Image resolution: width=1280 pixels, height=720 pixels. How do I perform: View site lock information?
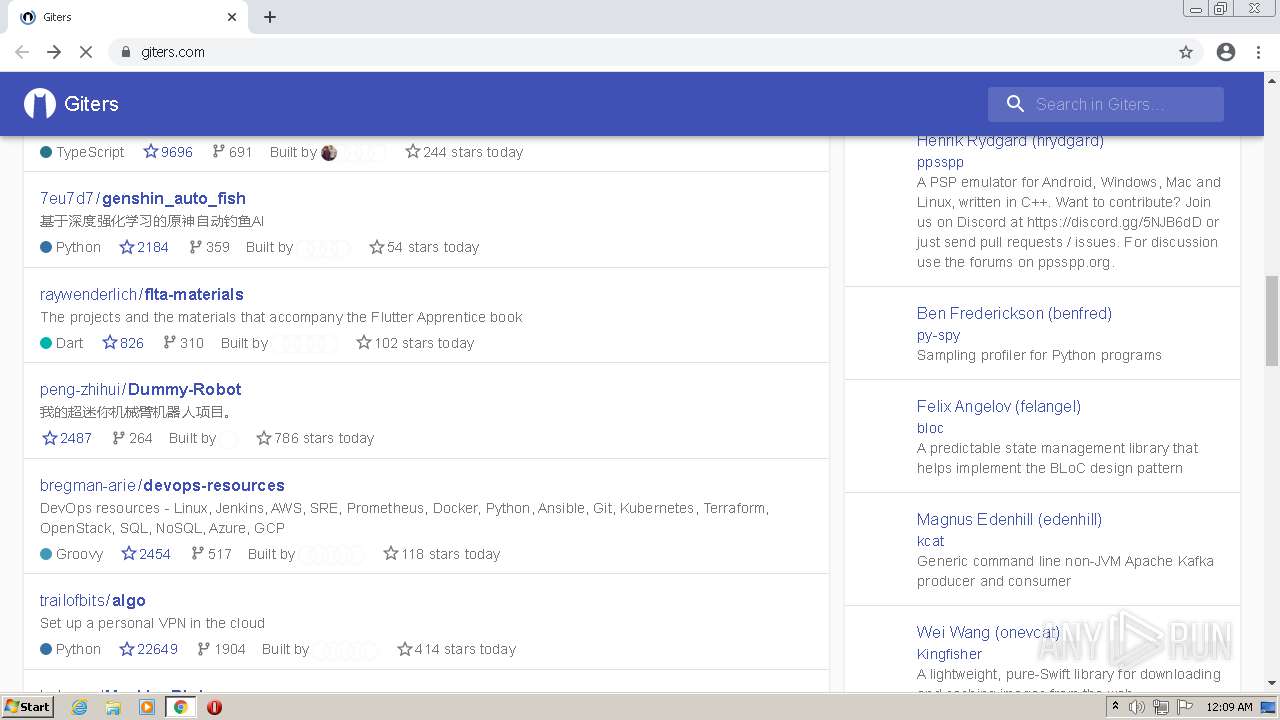point(126,52)
